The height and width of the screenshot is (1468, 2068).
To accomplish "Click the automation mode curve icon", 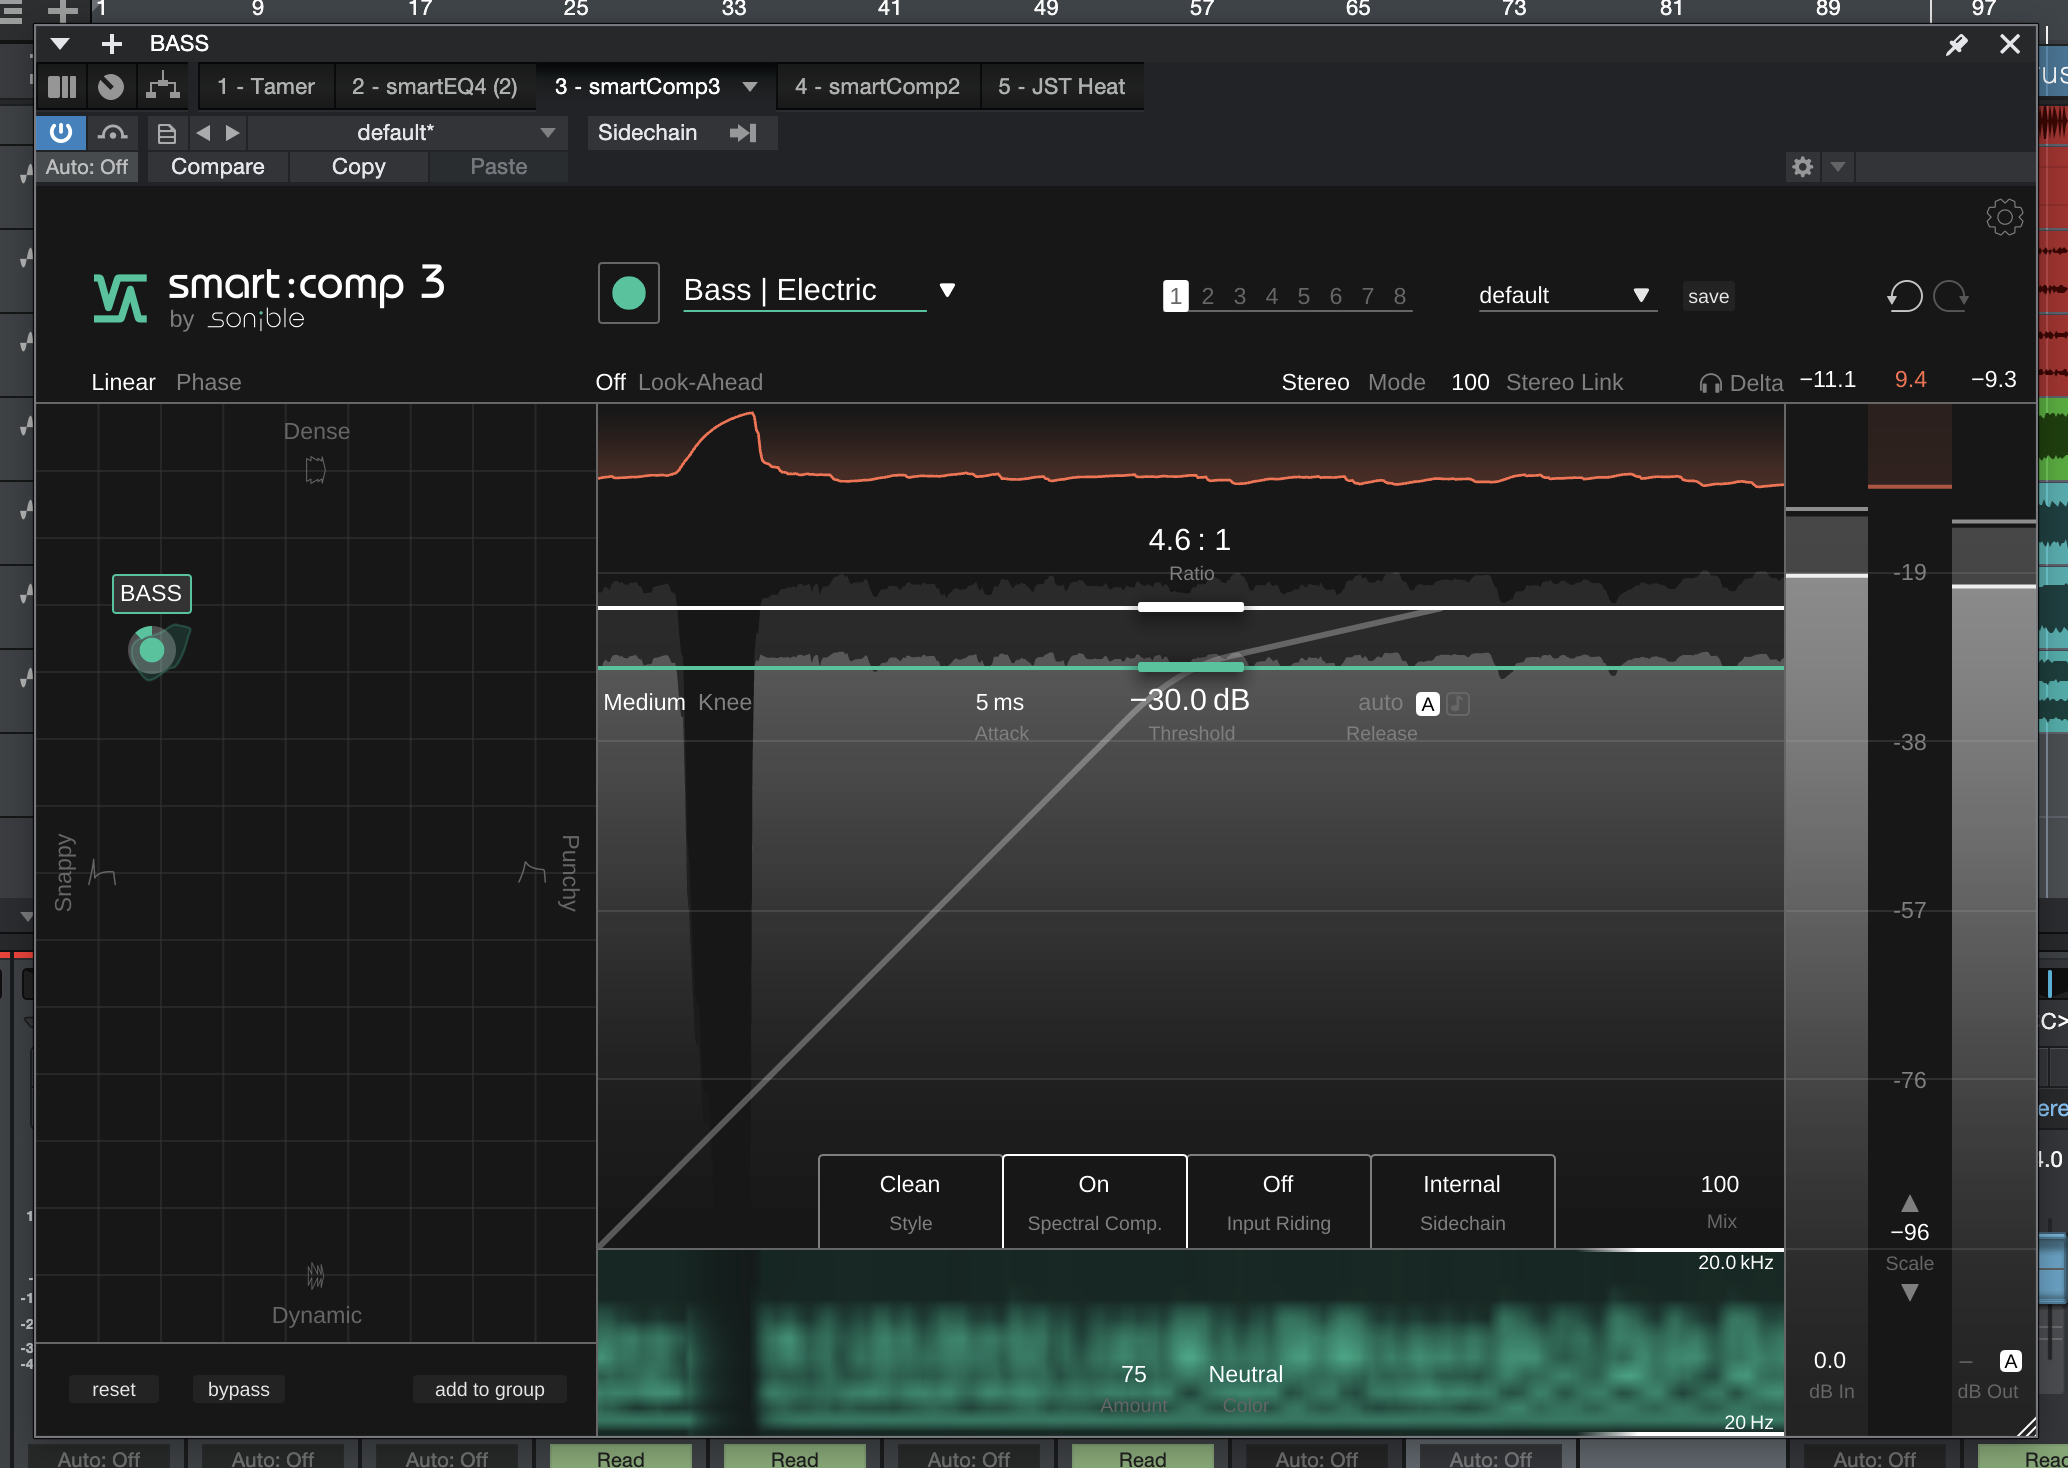I will coord(113,132).
